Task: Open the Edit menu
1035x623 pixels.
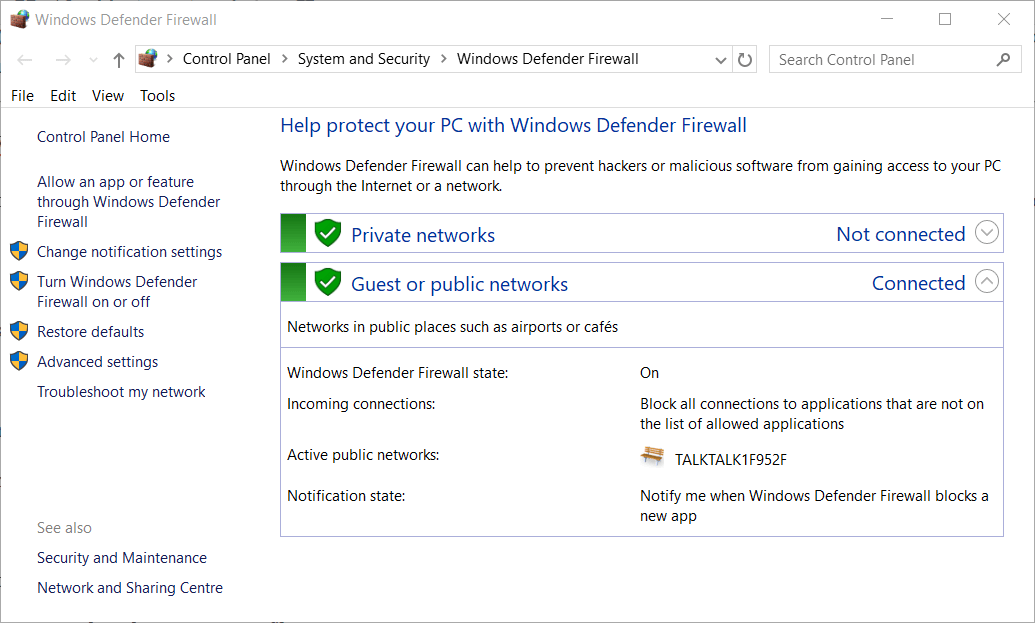Action: (63, 96)
